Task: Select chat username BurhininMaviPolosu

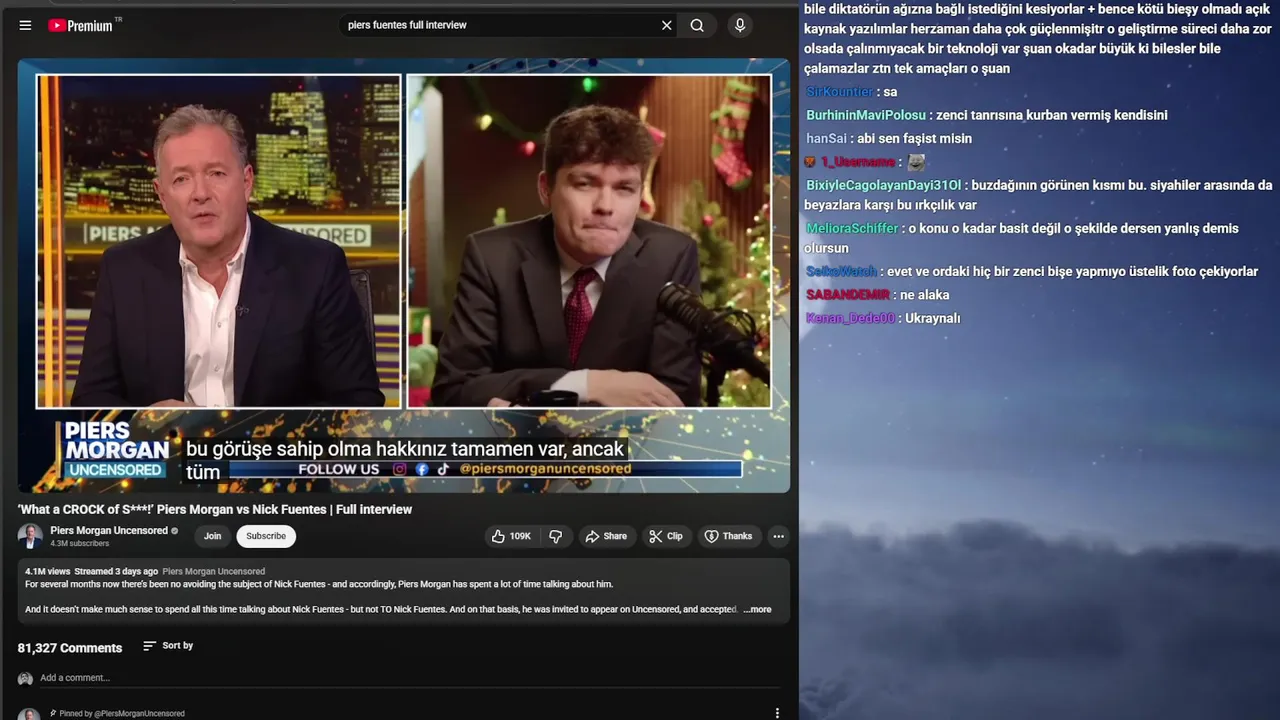Action: coord(866,115)
